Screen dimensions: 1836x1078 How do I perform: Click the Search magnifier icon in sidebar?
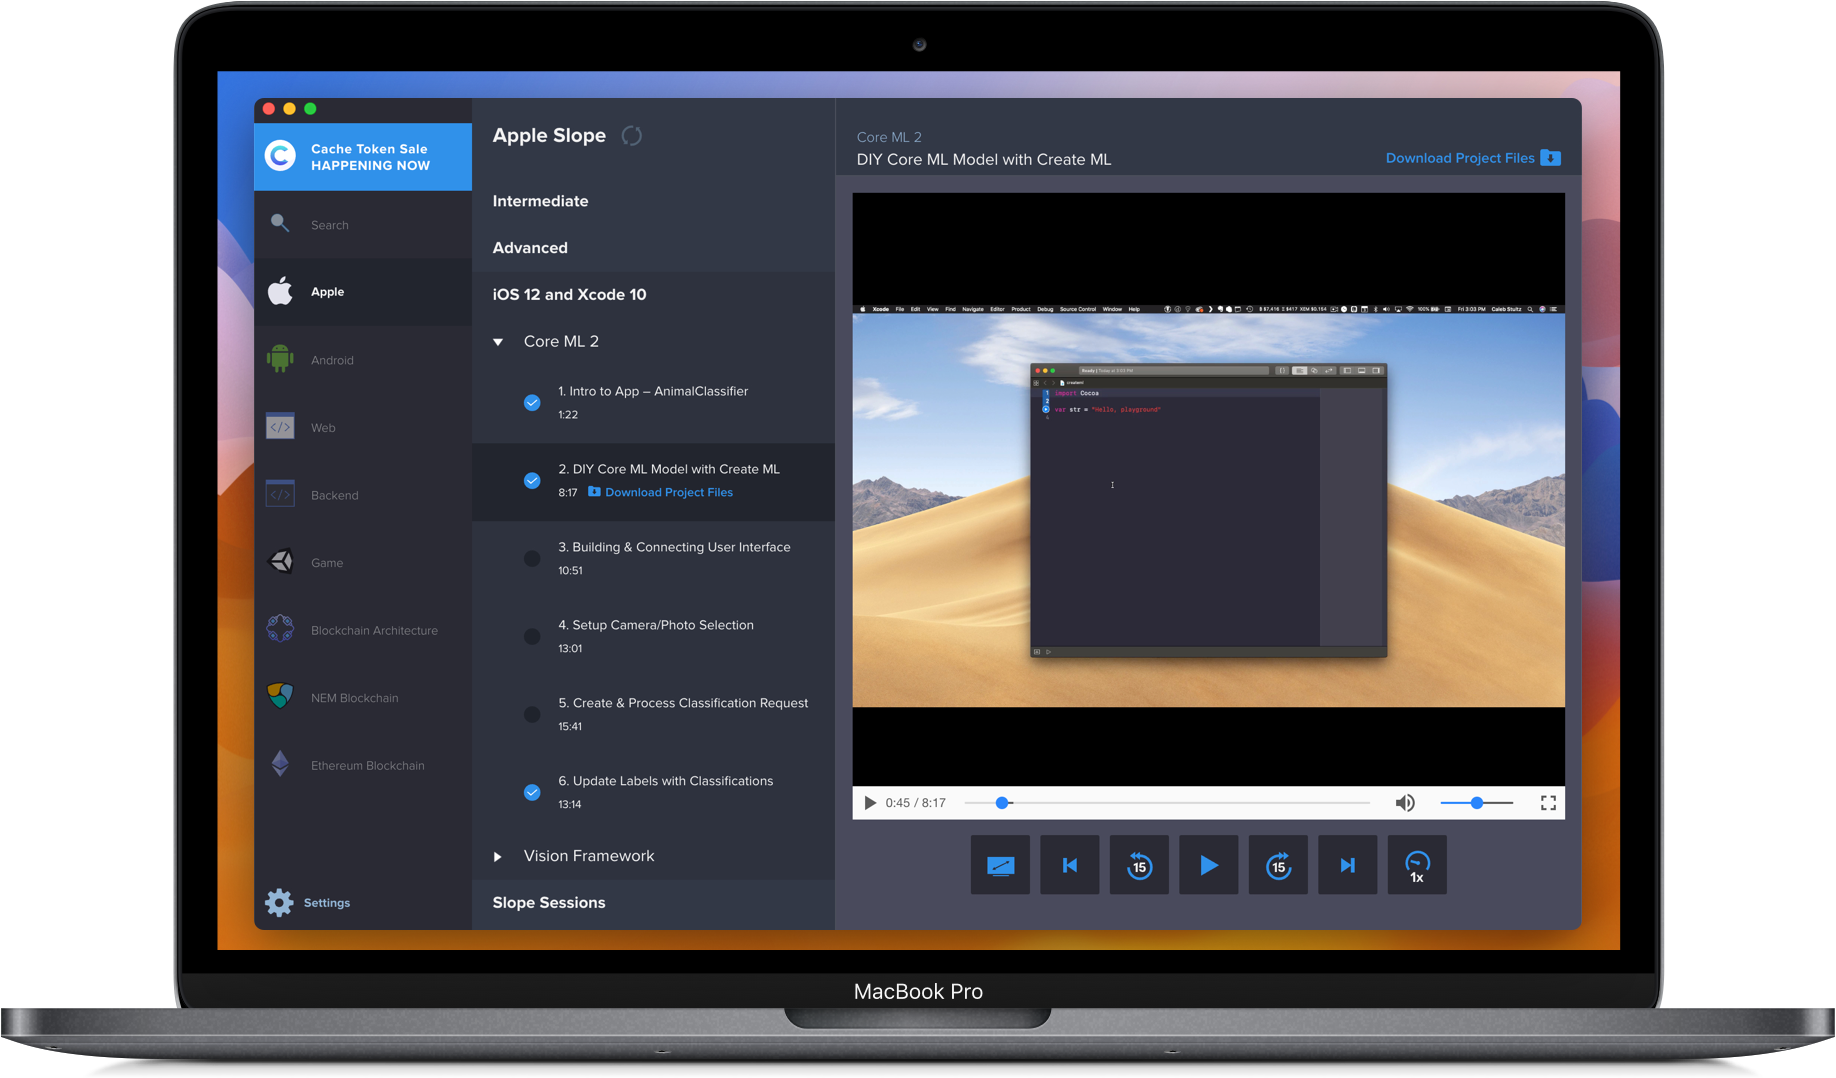280,223
